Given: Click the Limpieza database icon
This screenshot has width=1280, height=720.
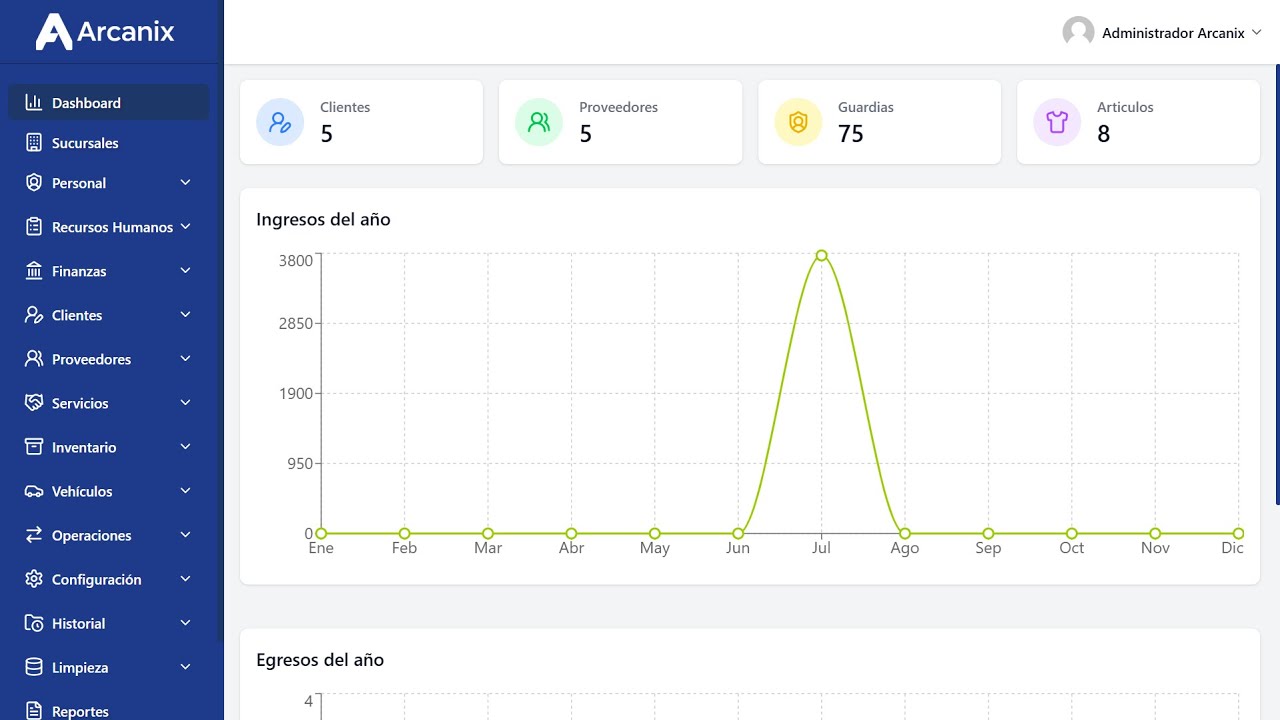Looking at the screenshot, I should click(x=34, y=667).
